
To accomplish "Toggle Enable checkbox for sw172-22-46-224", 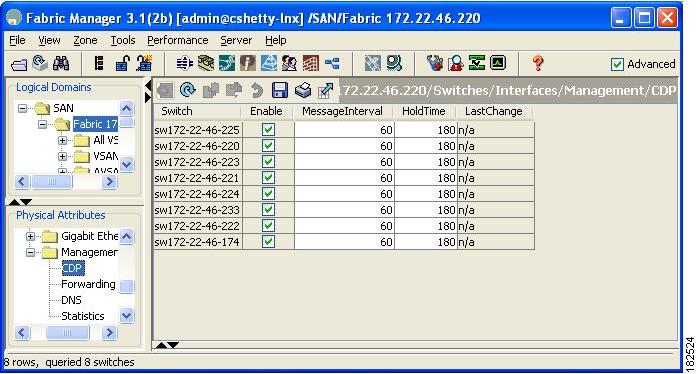I will pyautogui.click(x=268, y=194).
